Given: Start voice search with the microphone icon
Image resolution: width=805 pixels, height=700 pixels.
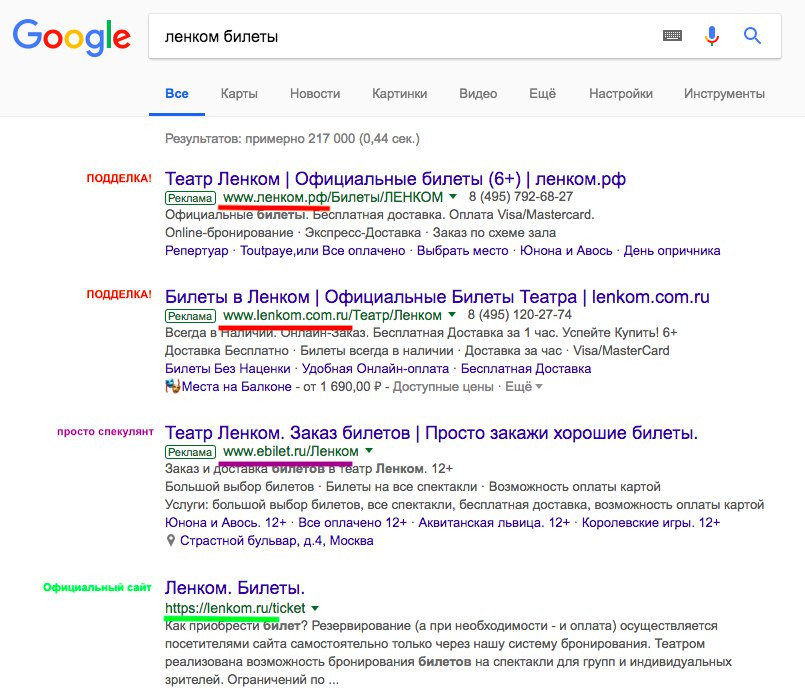Looking at the screenshot, I should coord(712,36).
